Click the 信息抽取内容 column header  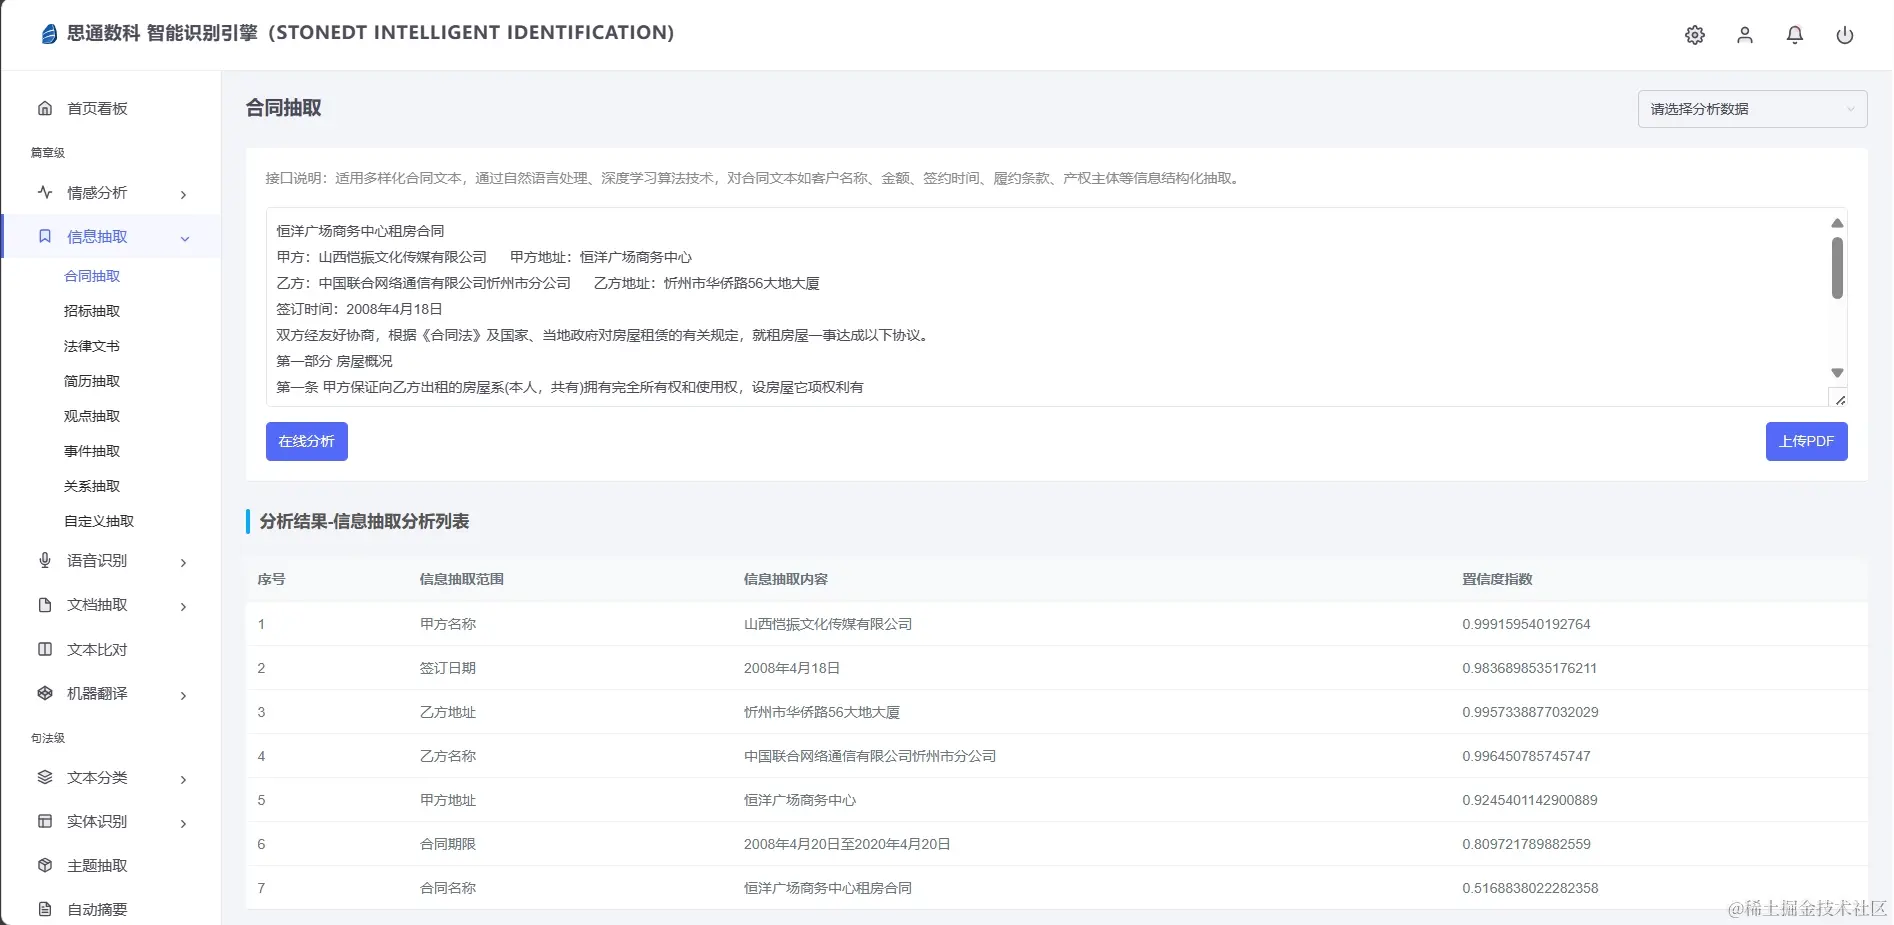[785, 579]
